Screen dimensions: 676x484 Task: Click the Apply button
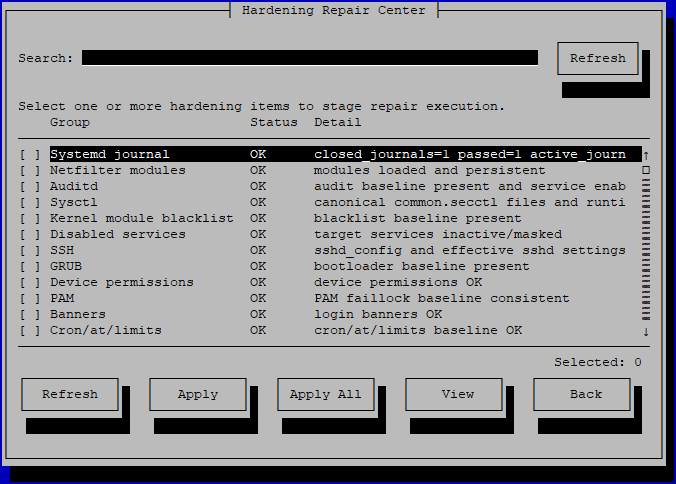198,394
